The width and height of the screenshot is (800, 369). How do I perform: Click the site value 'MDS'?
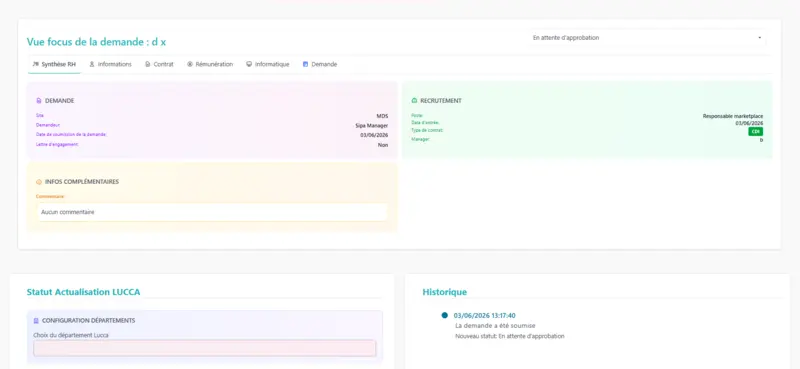382,116
